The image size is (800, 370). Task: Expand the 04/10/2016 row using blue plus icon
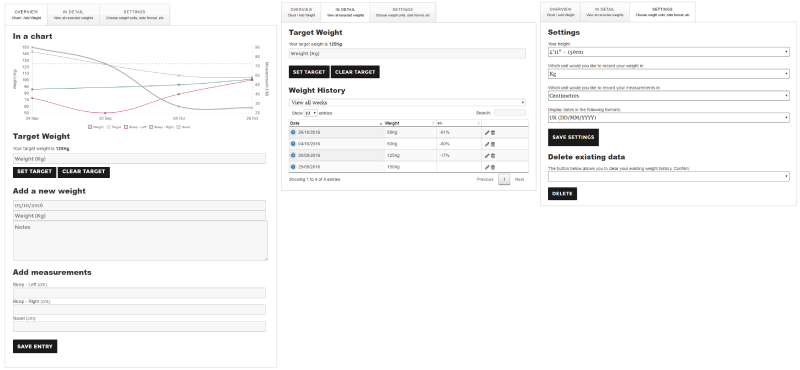[x=293, y=144]
